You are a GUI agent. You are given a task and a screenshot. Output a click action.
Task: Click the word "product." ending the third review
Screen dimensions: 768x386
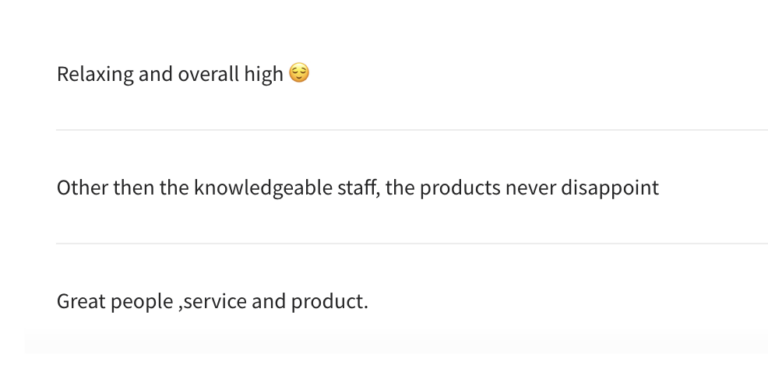[330, 301]
